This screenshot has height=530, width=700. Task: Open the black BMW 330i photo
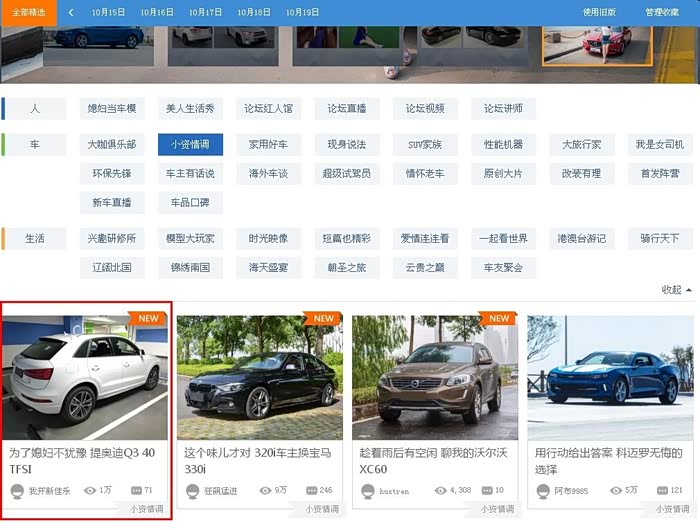tap(260, 378)
